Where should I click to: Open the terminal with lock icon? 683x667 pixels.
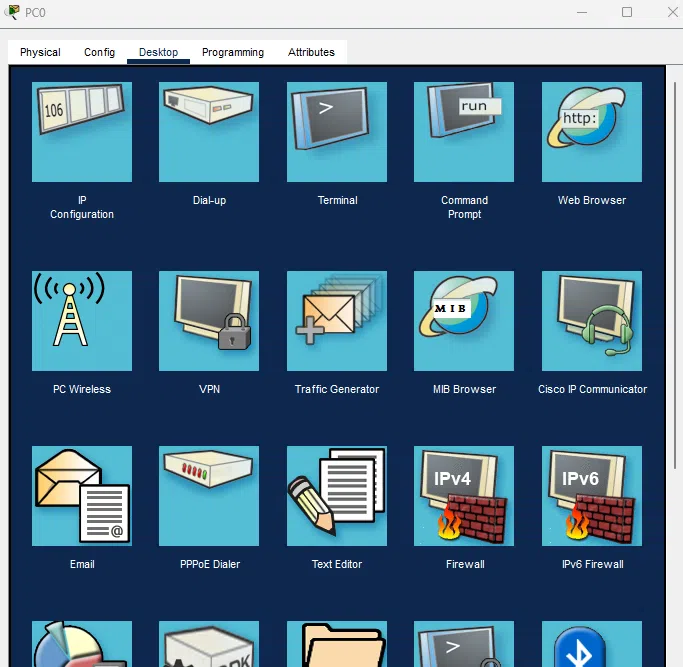click(464, 644)
